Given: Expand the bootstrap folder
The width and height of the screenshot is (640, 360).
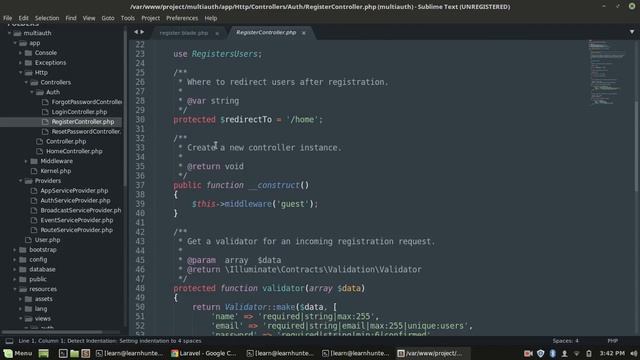Looking at the screenshot, I should click(x=15, y=250).
